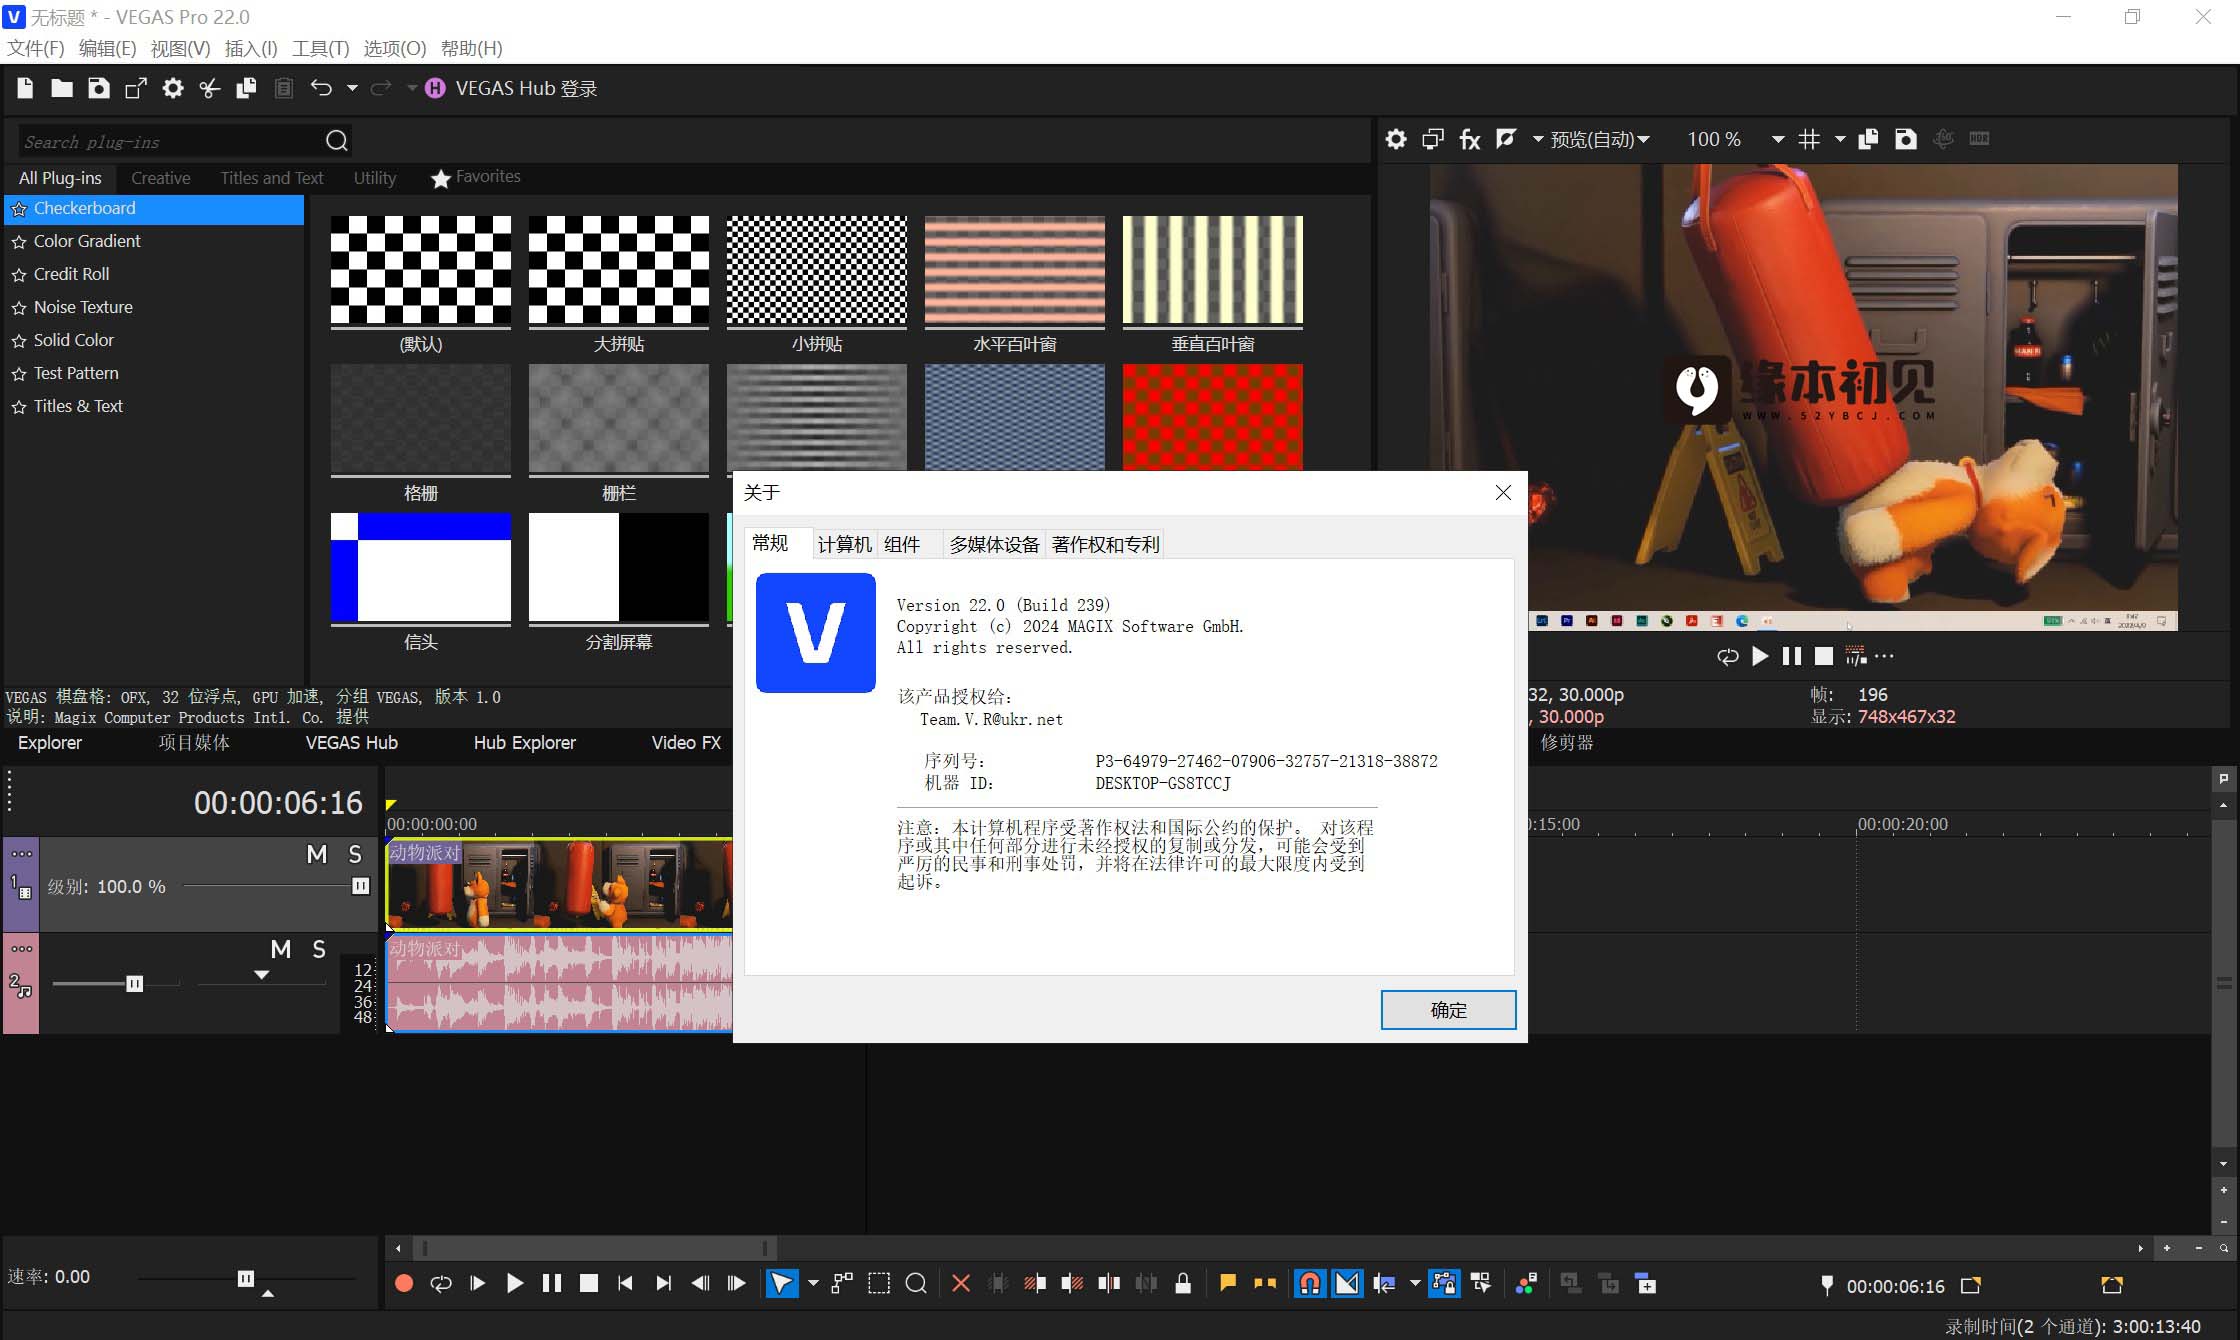This screenshot has width=2240, height=1340.
Task: Expand the undo history dropdown arrow
Action: point(352,88)
